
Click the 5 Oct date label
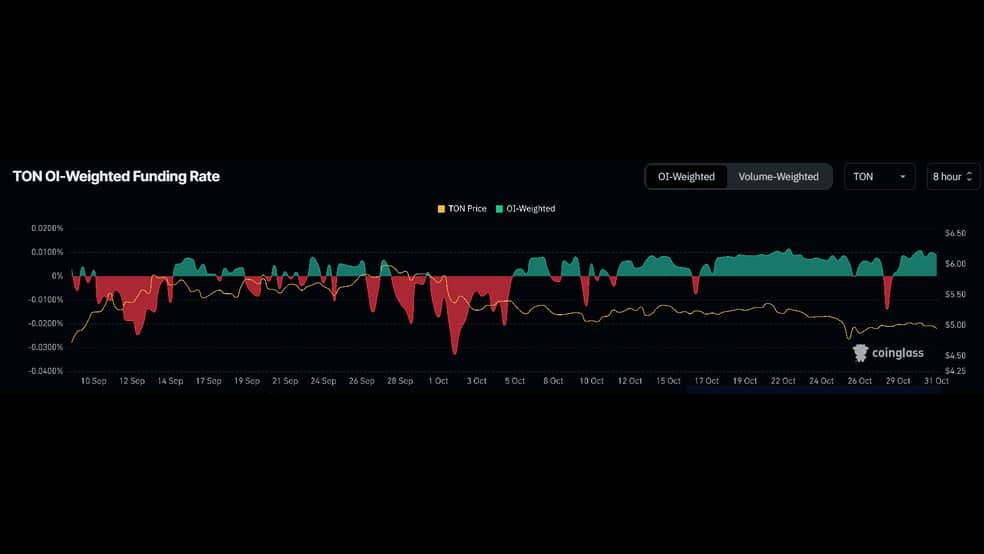click(515, 381)
